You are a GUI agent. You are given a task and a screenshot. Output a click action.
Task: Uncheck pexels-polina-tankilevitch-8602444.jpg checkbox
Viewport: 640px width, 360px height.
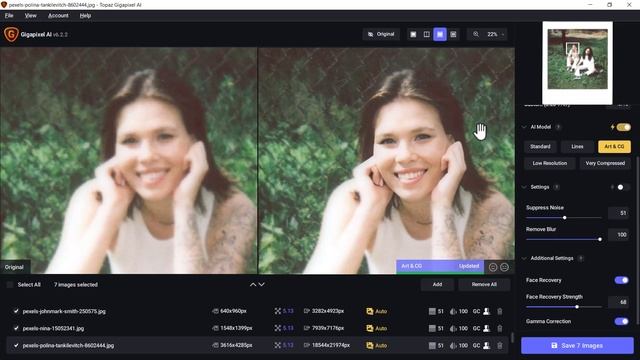(16, 345)
